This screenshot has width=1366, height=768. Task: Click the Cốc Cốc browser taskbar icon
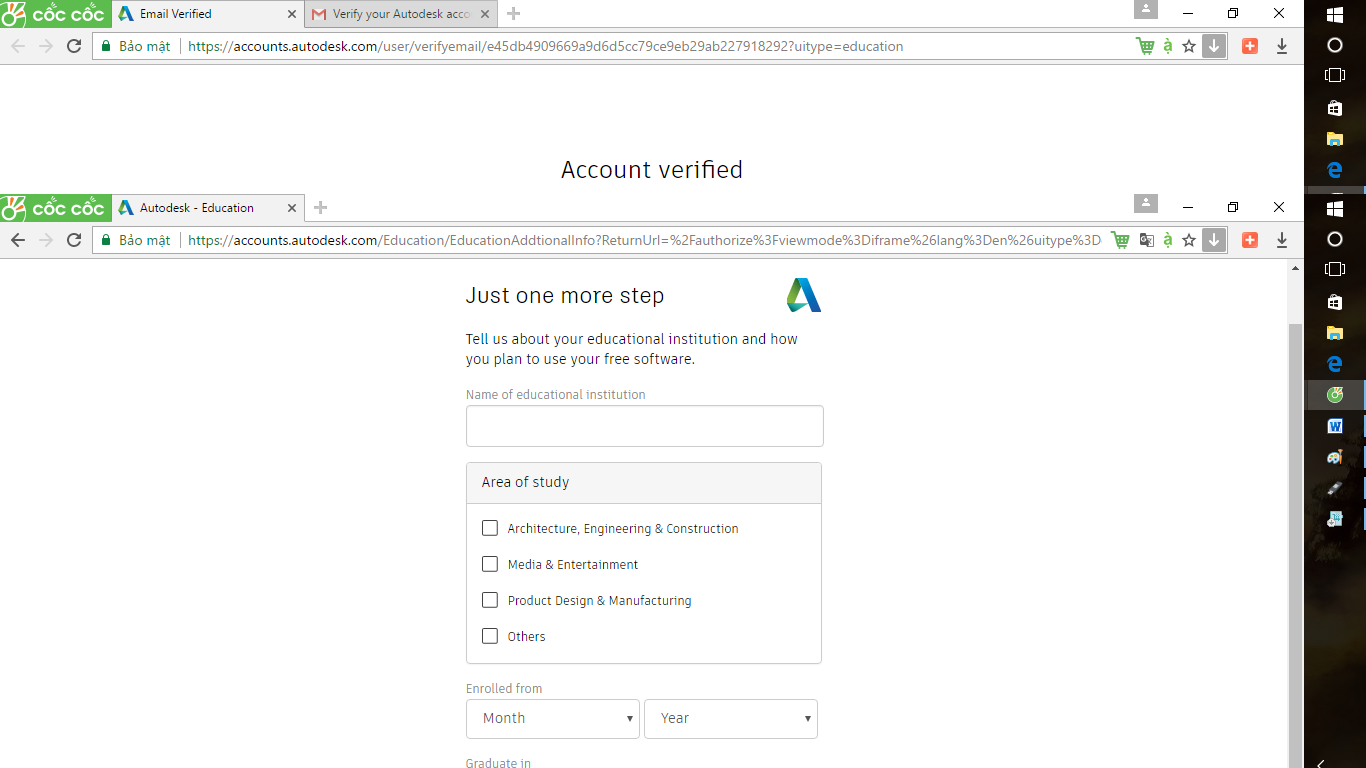point(1334,395)
